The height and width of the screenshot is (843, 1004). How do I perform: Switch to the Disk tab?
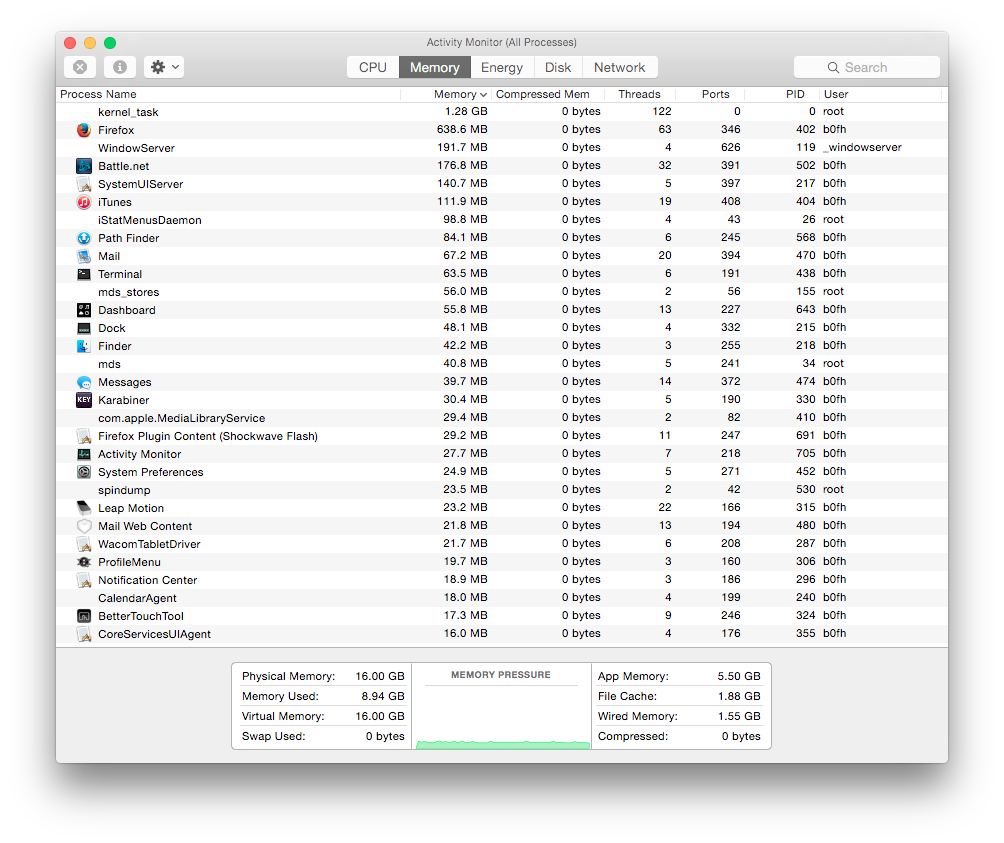click(558, 67)
